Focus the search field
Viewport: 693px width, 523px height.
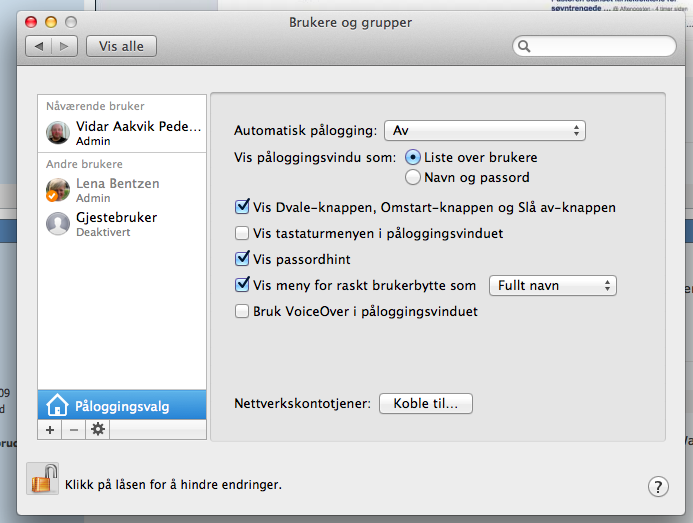[x=594, y=46]
